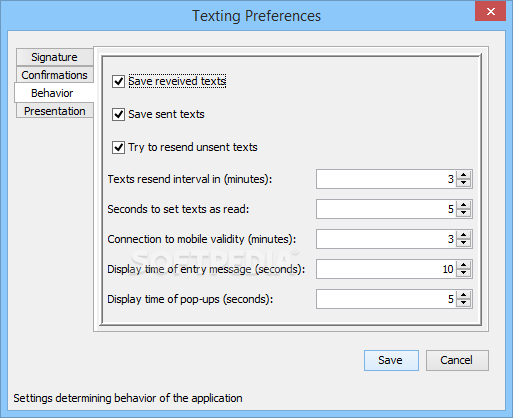This screenshot has height=418, width=513.
Task: Cancel the preferences dialog
Action: tap(457, 360)
